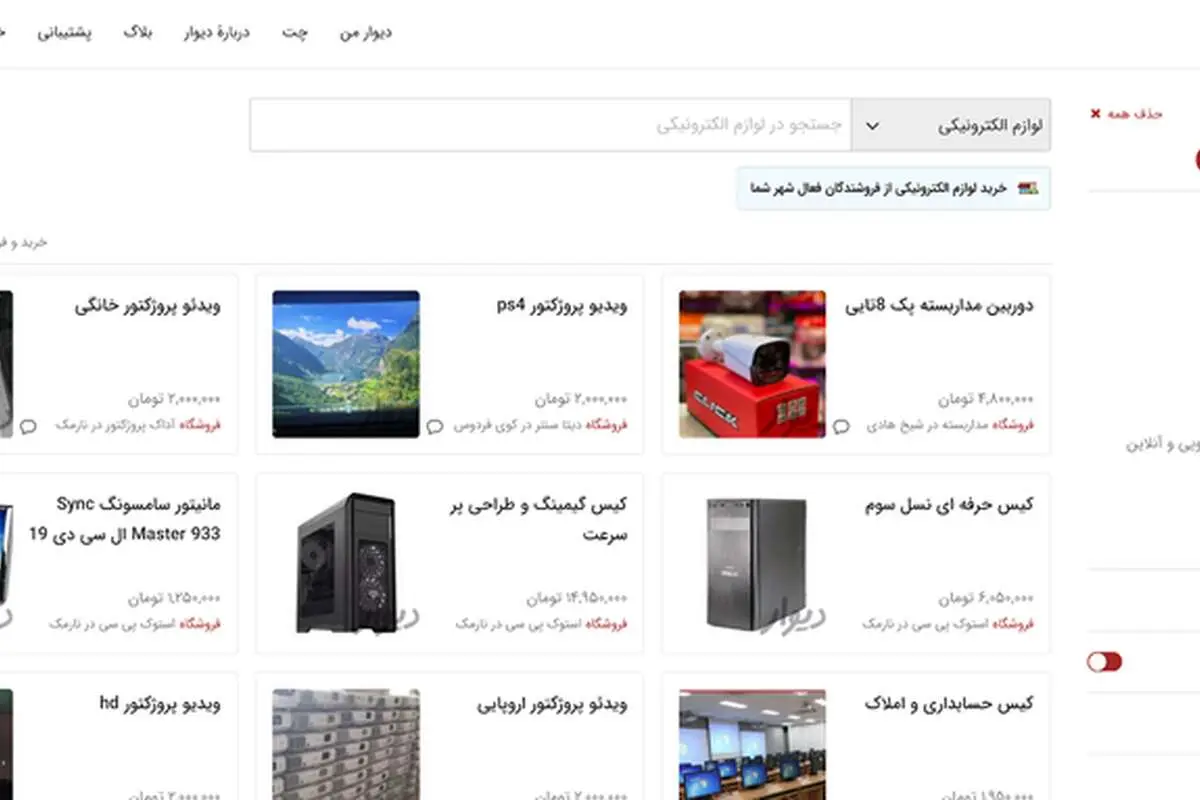1200x800 pixels.
Task: Click the خرید لوازم الکترونیکی sellers banner
Action: [894, 188]
